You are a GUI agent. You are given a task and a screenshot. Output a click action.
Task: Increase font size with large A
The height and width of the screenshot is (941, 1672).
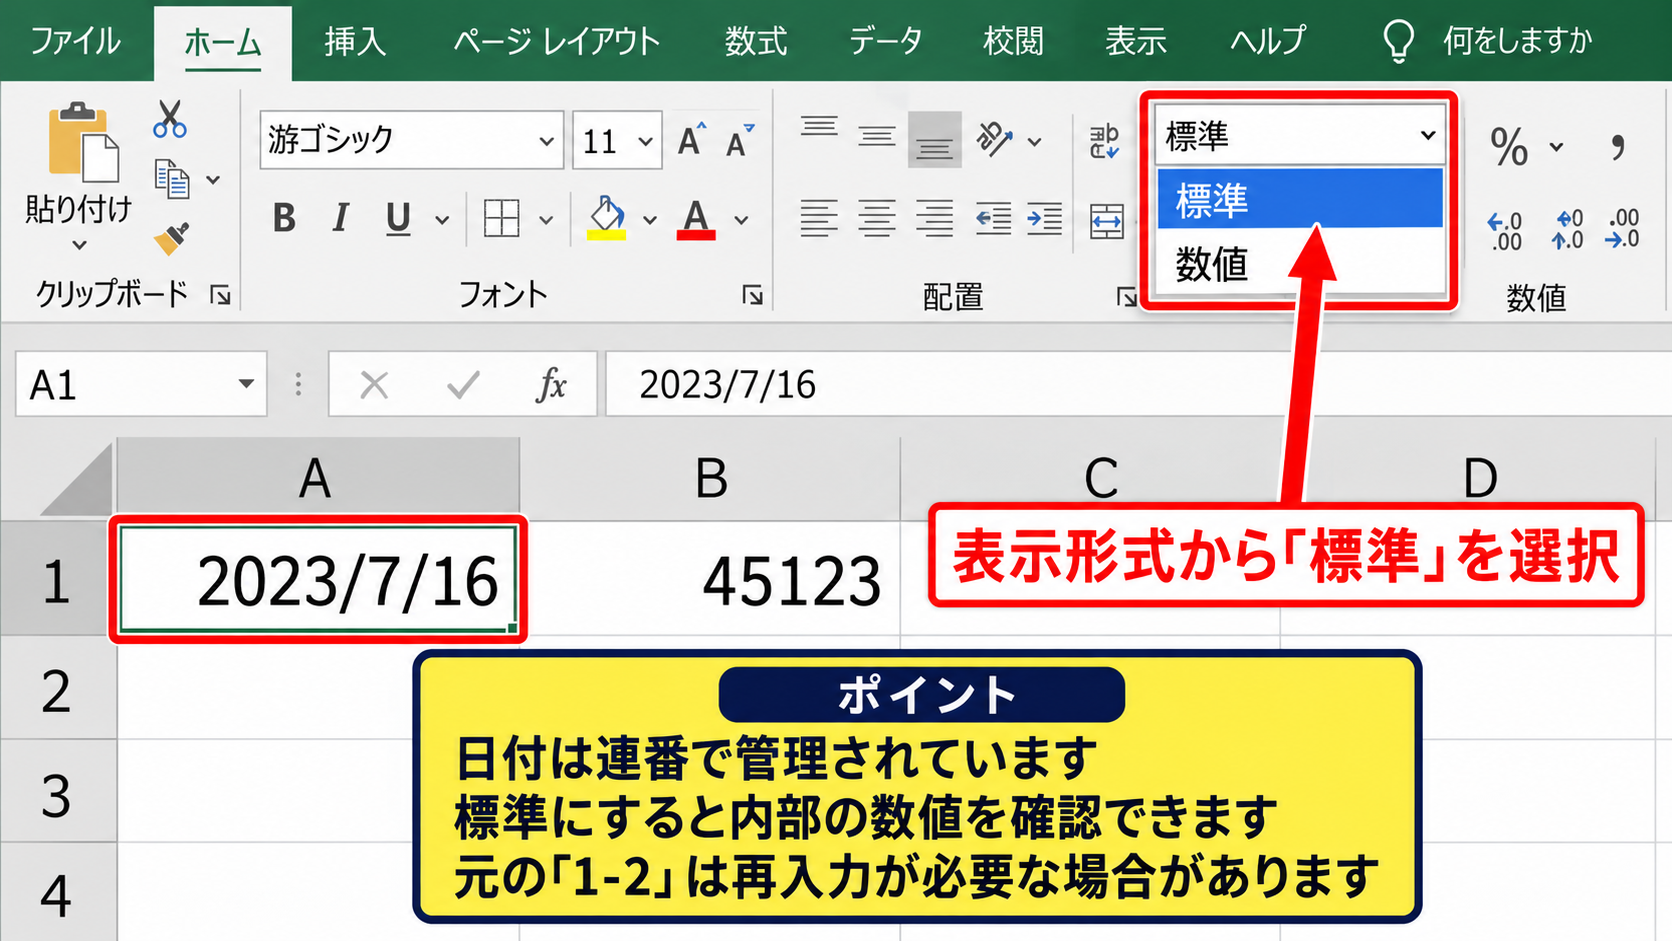point(691,140)
